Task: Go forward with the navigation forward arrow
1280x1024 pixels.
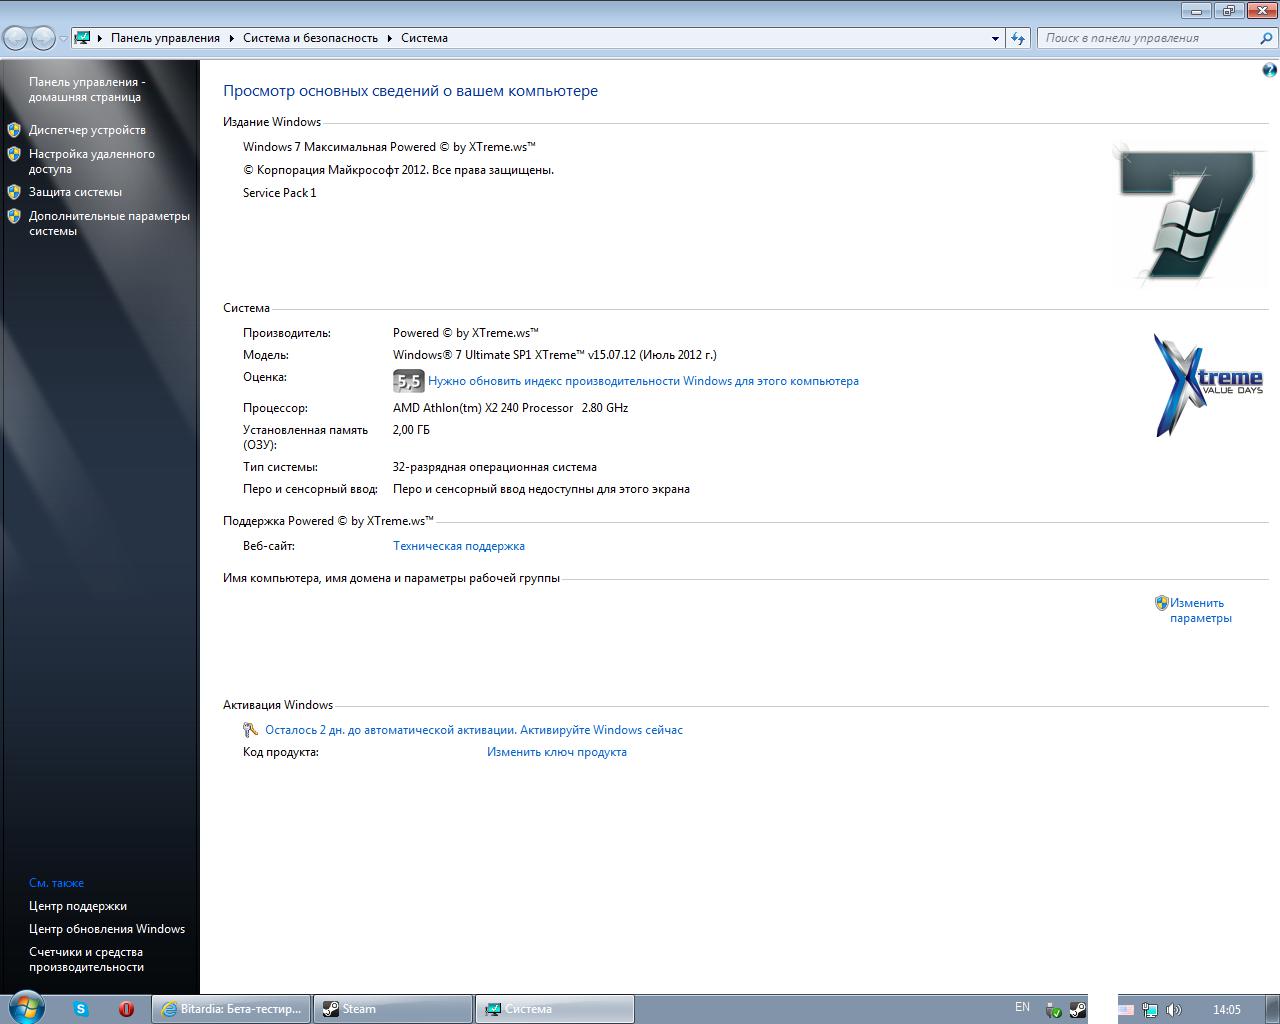Action: (43, 38)
